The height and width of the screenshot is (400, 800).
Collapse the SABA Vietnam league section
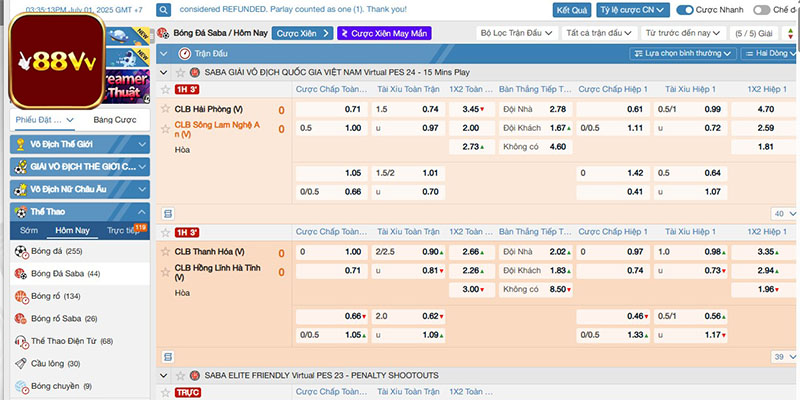[166, 73]
